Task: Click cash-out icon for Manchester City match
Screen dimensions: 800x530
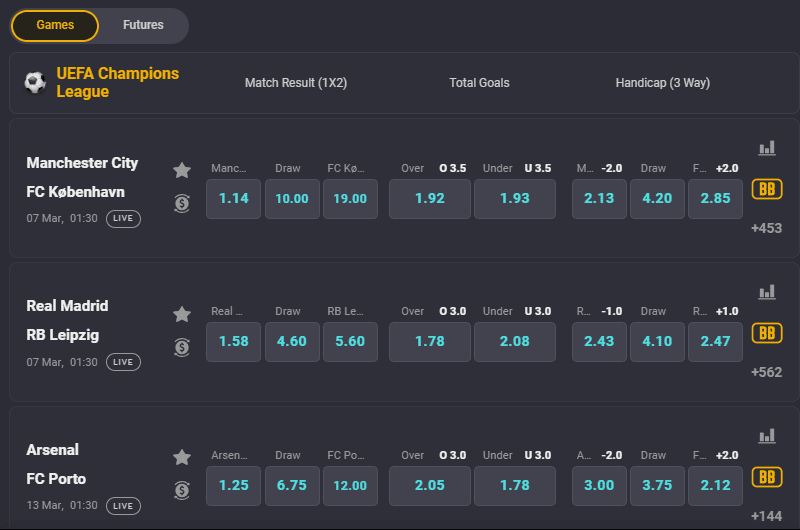Action: click(x=182, y=204)
